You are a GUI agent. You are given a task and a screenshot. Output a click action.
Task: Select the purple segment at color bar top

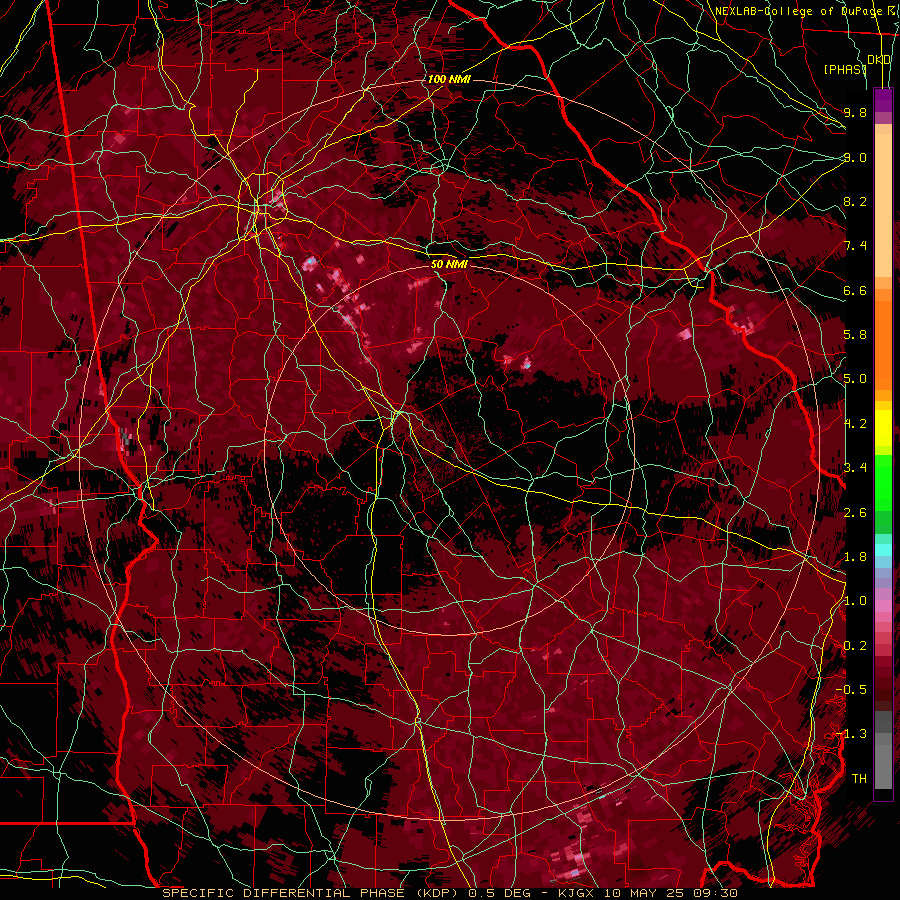click(883, 100)
